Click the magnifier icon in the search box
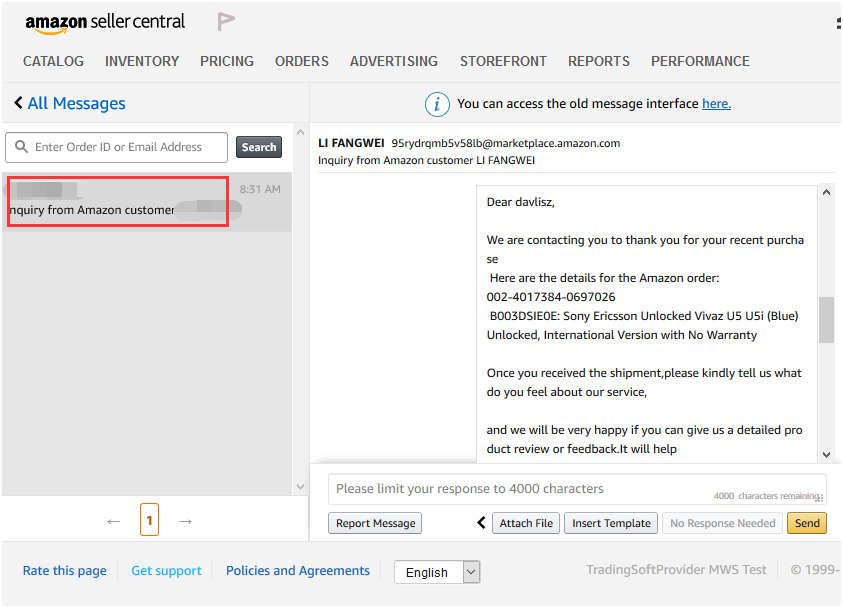This screenshot has width=843, height=608. point(21,147)
